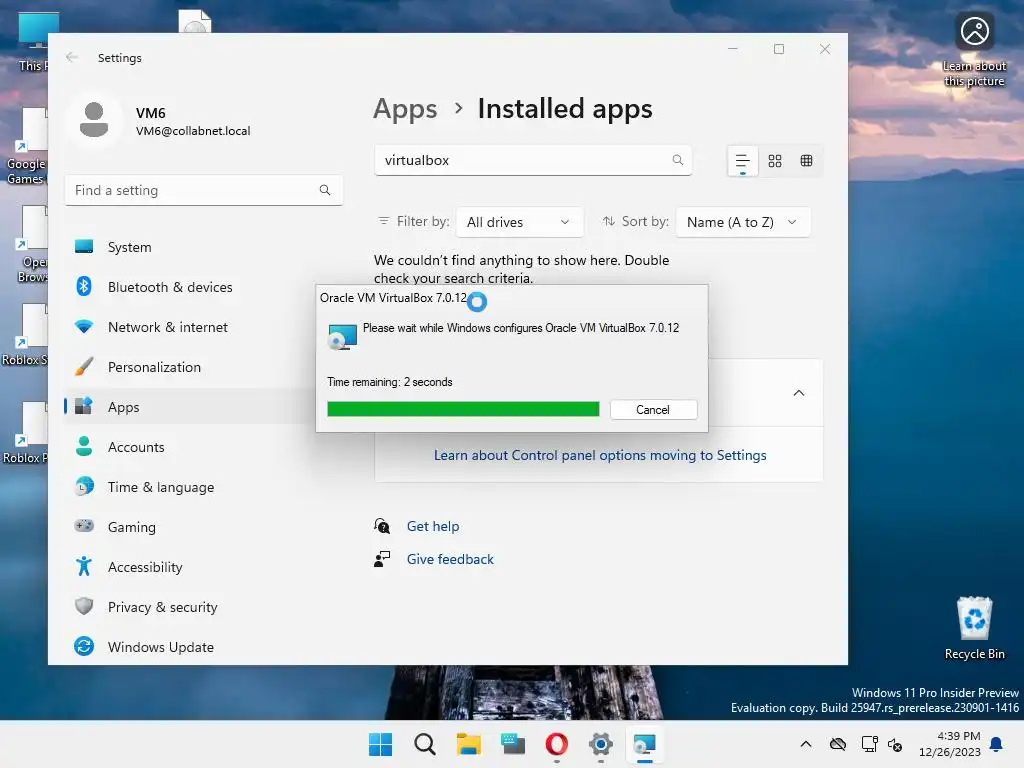The image size is (1024, 768).
Task: Cancel the VirtualBox configuration dialog
Action: [653, 409]
